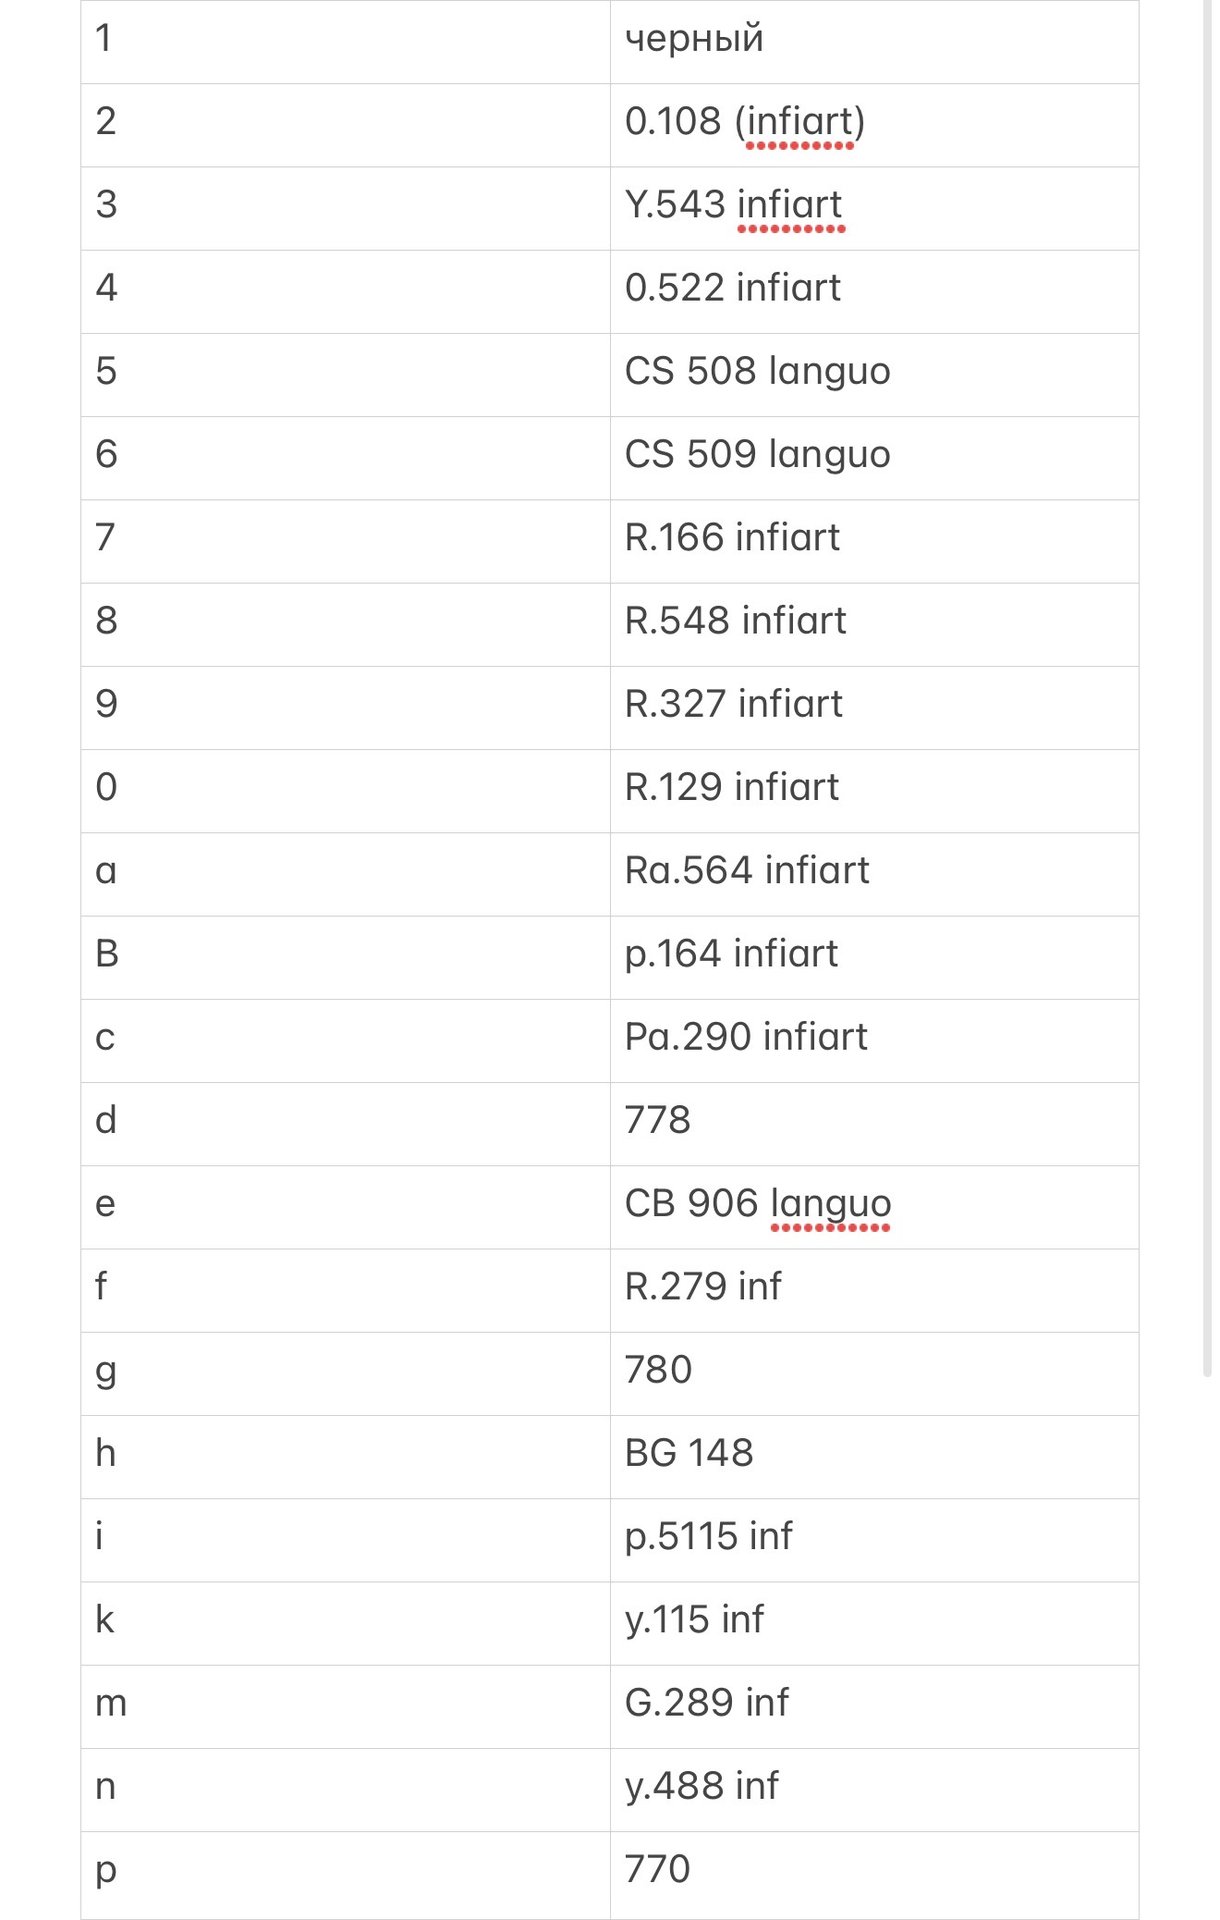
Task: Click the vertical scrollbar at the right edge
Action: tap(1207, 690)
